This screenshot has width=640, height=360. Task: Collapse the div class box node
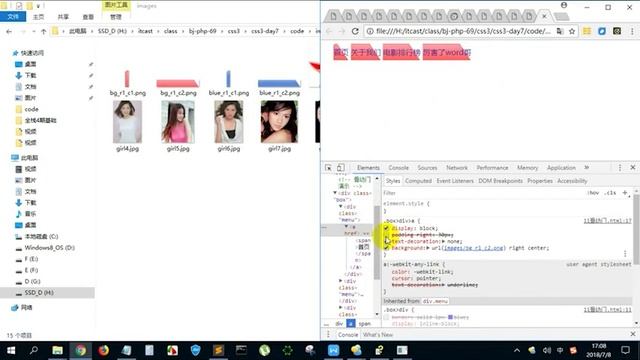click(335, 193)
